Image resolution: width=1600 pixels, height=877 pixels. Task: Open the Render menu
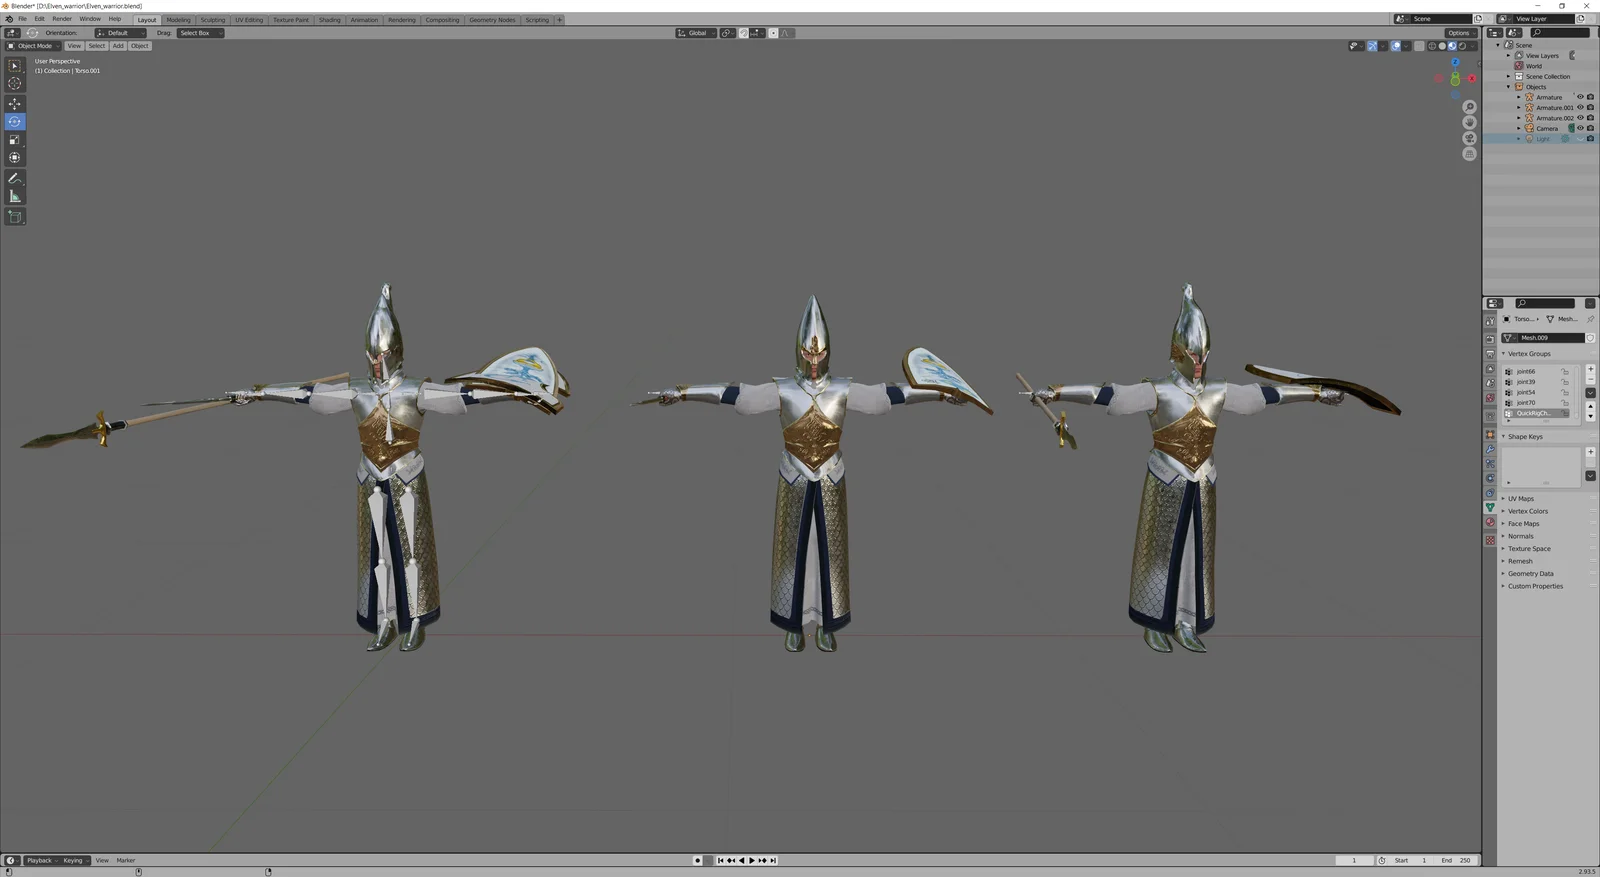pyautogui.click(x=62, y=19)
